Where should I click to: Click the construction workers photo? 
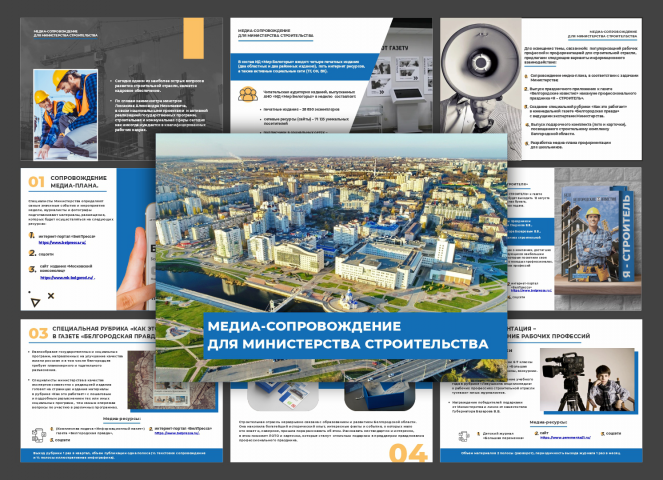click(x=66, y=114)
